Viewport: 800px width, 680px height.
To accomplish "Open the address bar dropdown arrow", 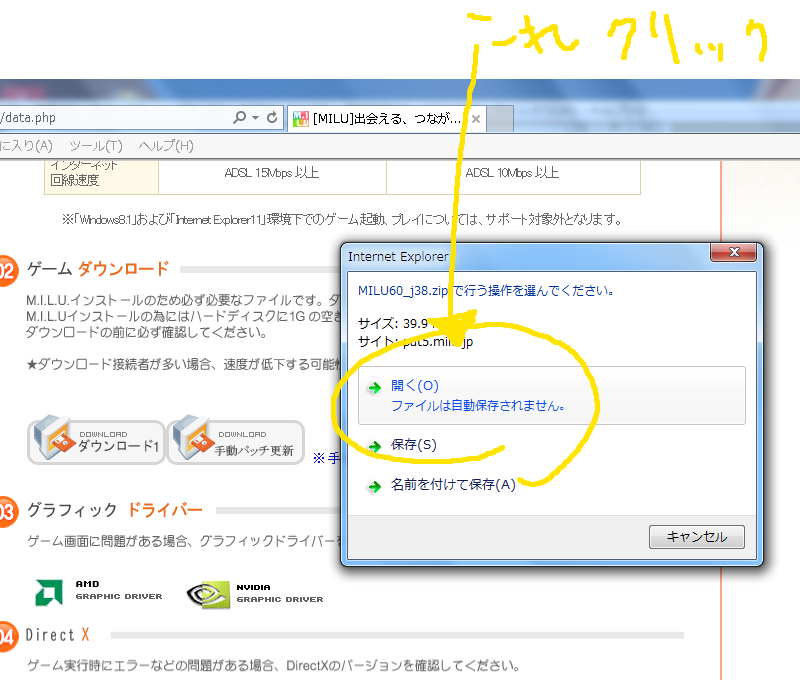I will 256,118.
